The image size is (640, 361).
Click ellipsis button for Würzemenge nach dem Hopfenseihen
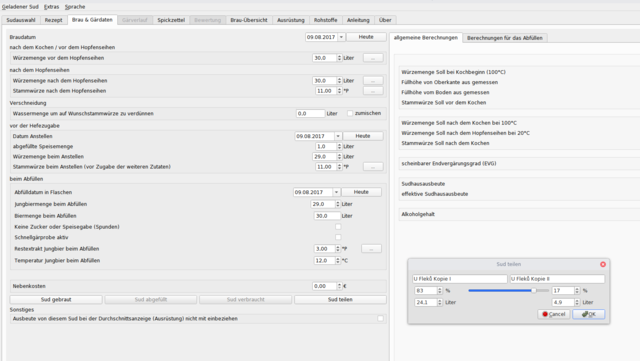tap(373, 80)
